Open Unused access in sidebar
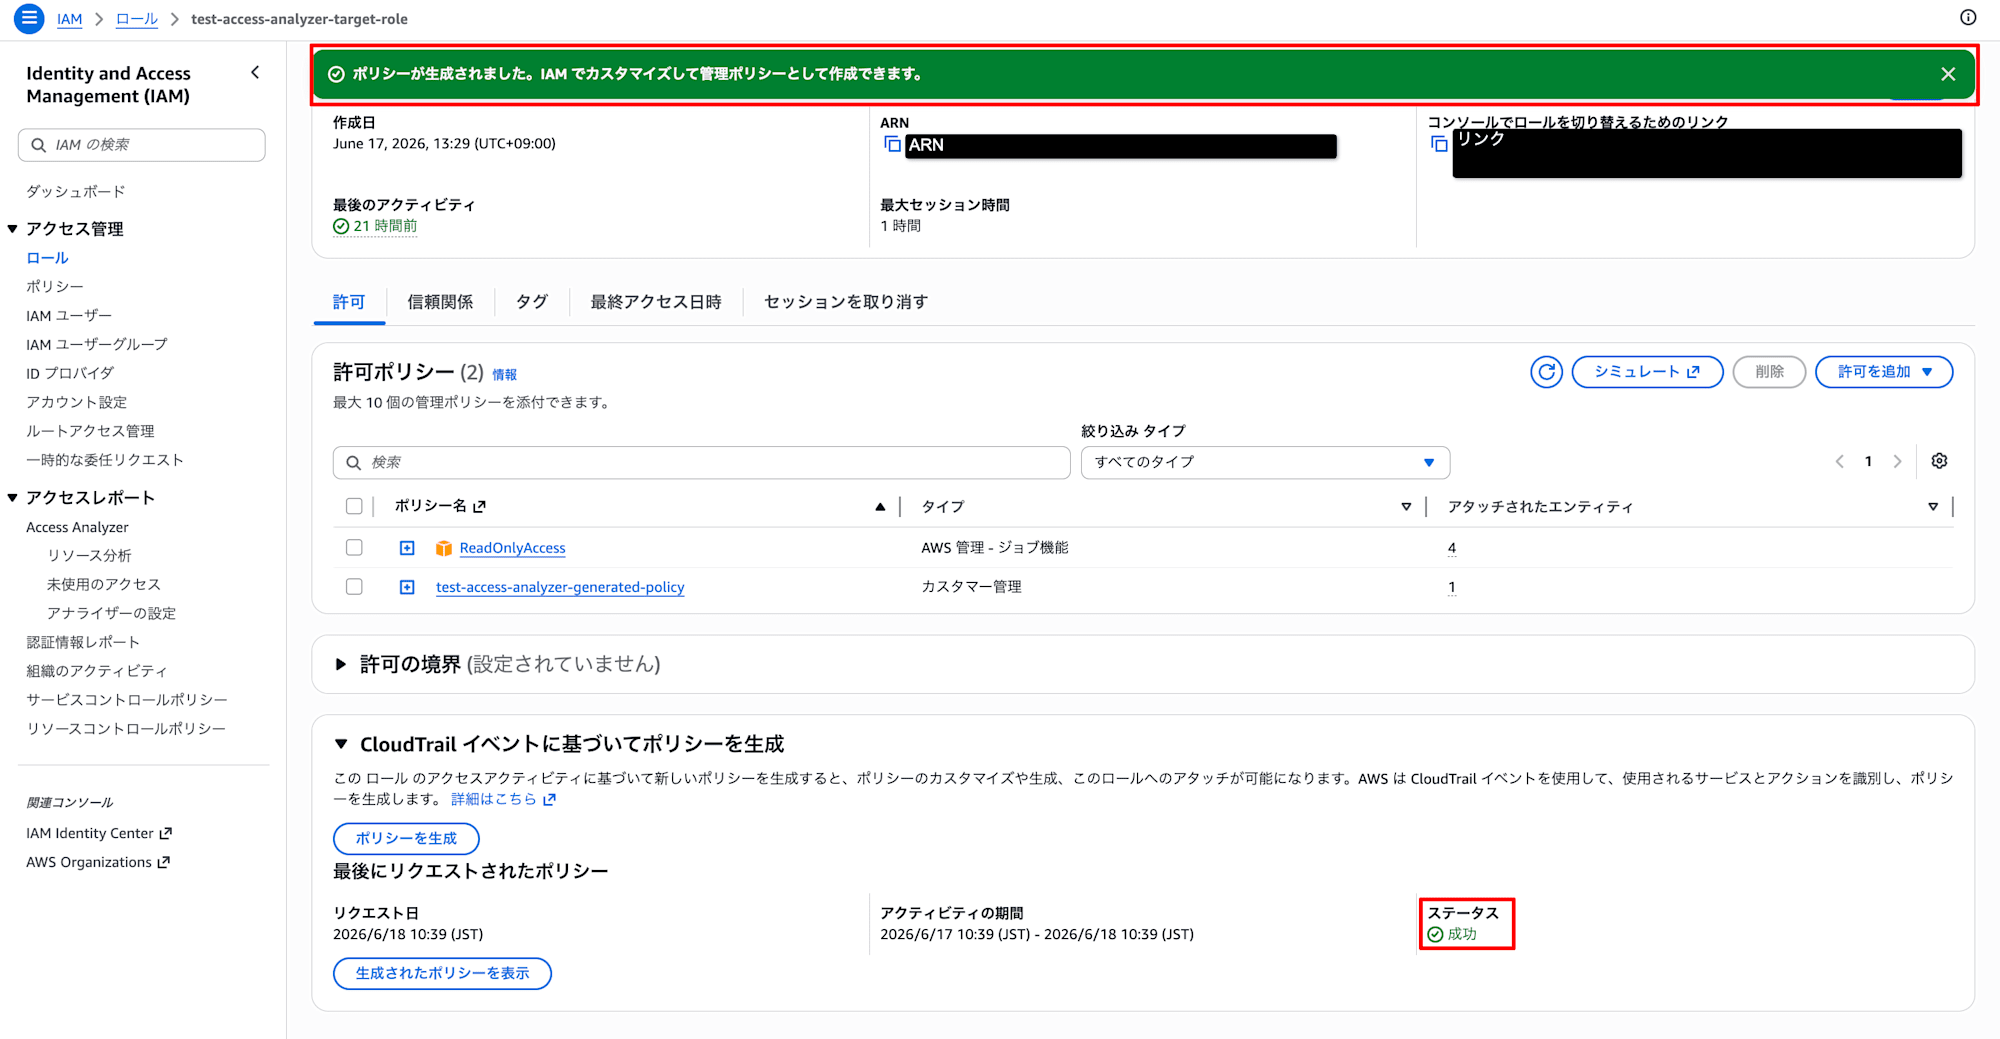Image resolution: width=2000 pixels, height=1039 pixels. pos(104,584)
